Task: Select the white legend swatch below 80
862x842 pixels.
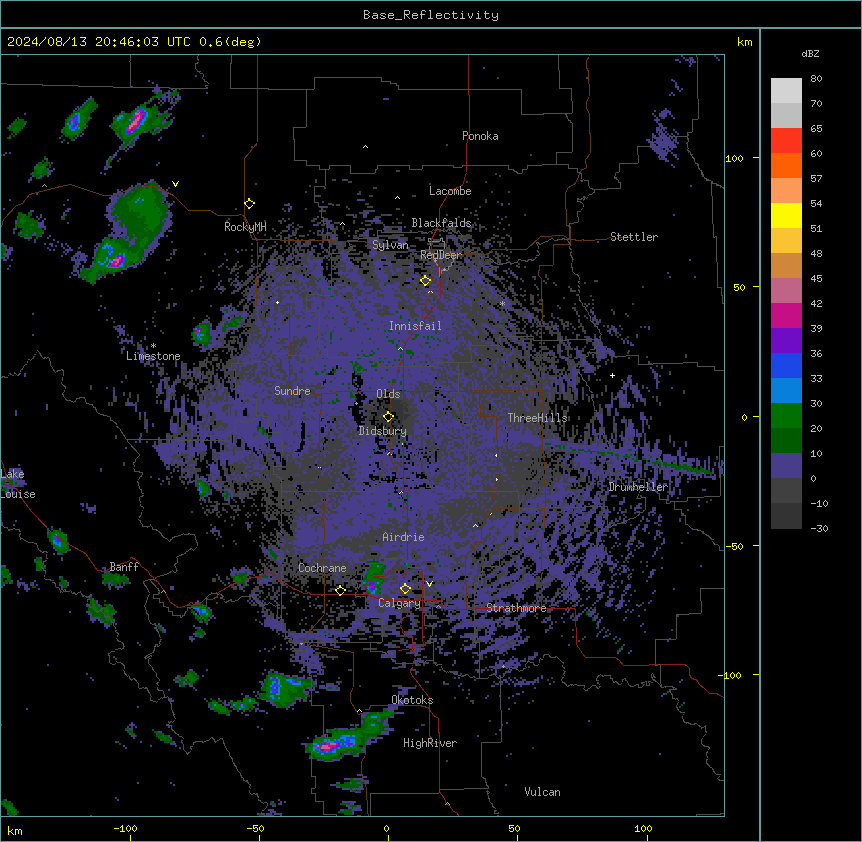Action: point(786,90)
